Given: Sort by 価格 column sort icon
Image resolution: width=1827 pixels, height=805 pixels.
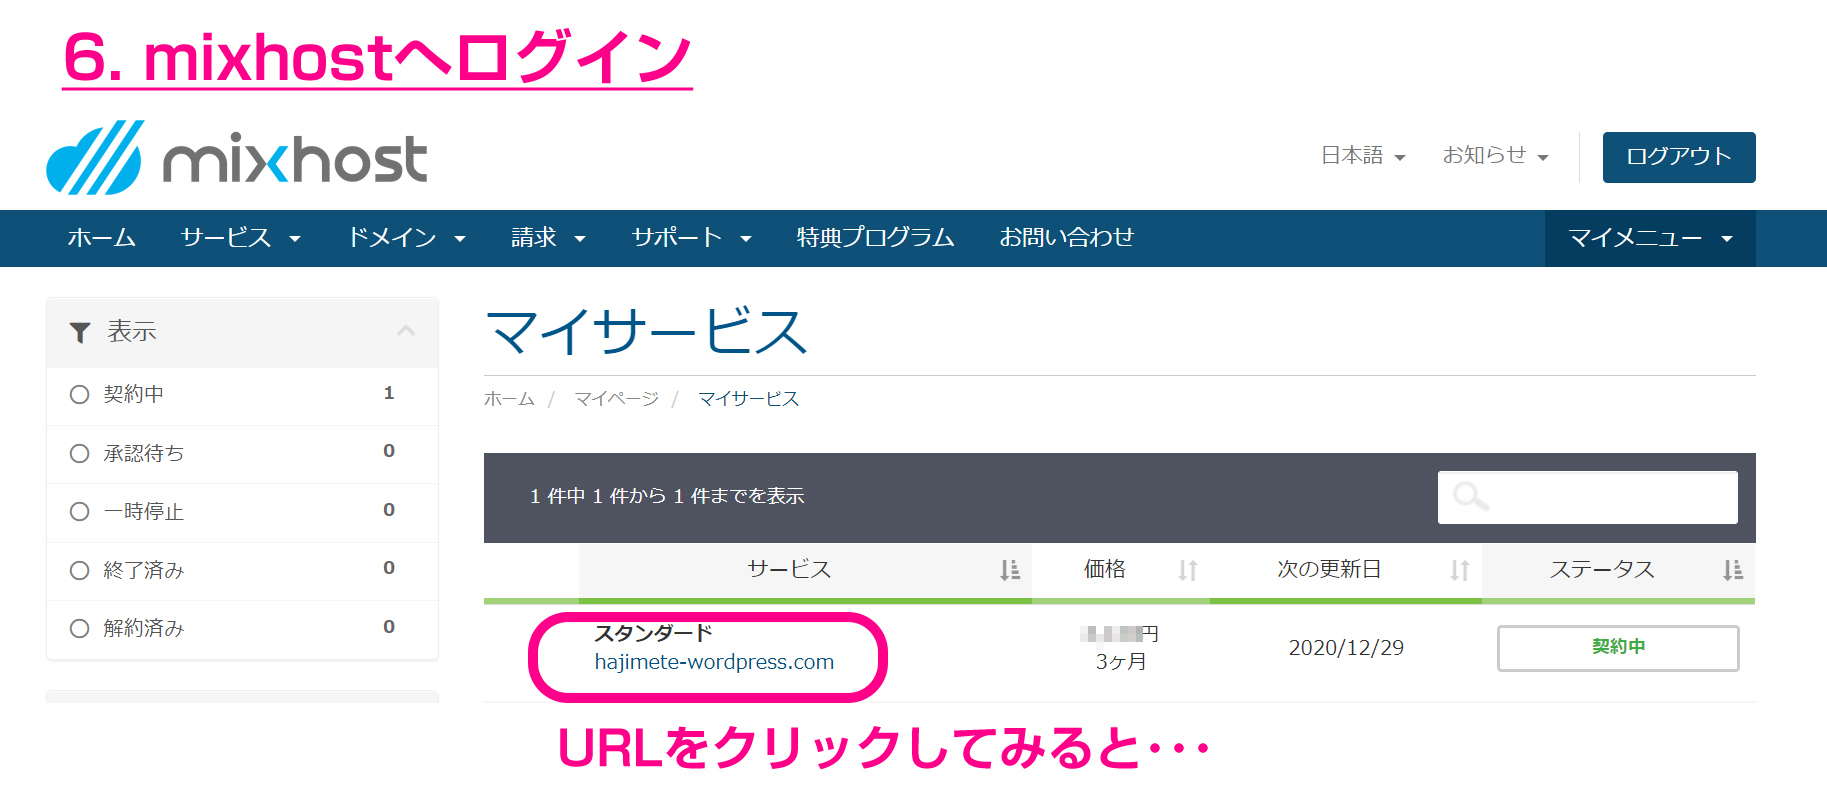Looking at the screenshot, I should pos(1188,570).
